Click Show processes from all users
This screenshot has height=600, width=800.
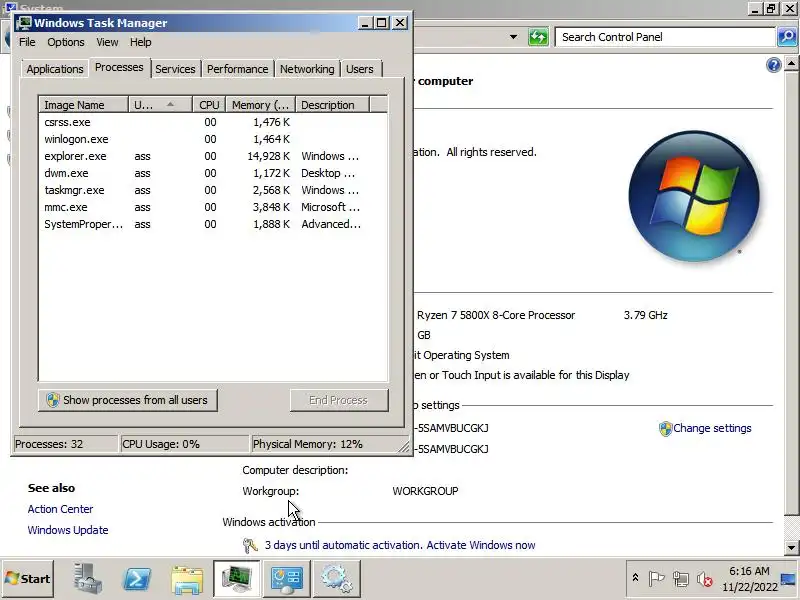click(x=128, y=400)
